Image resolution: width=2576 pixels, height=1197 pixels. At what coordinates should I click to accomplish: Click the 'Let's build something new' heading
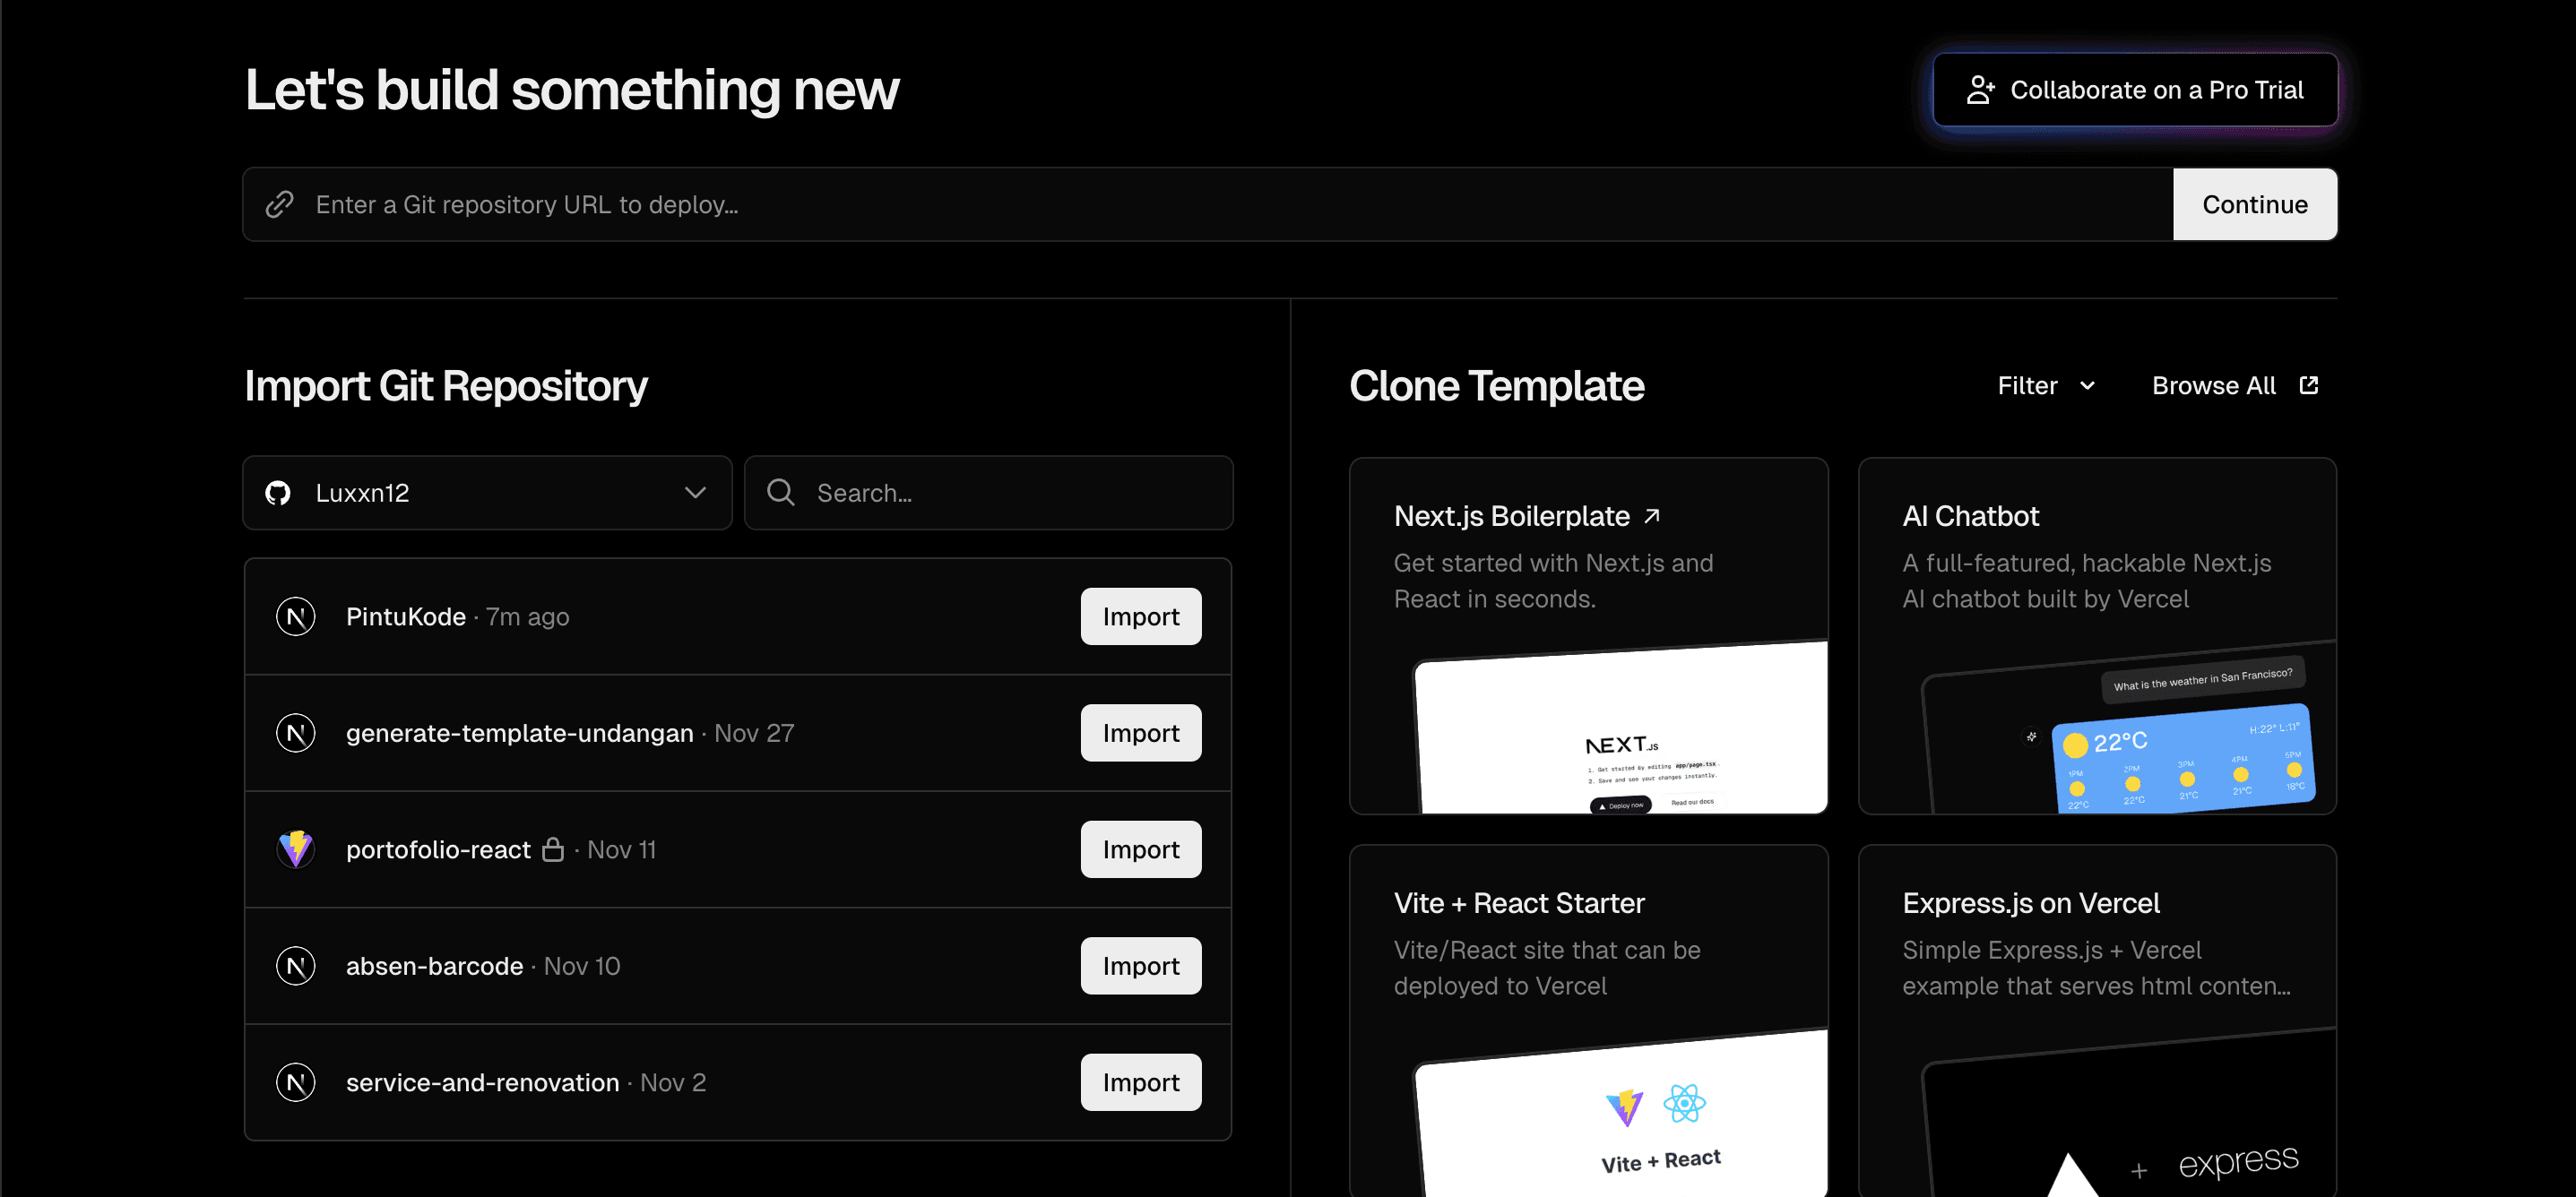point(572,90)
